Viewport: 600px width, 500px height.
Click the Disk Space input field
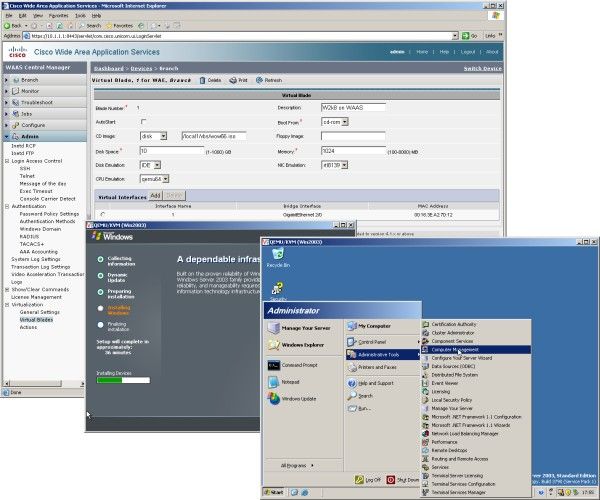pyautogui.click(x=172, y=151)
